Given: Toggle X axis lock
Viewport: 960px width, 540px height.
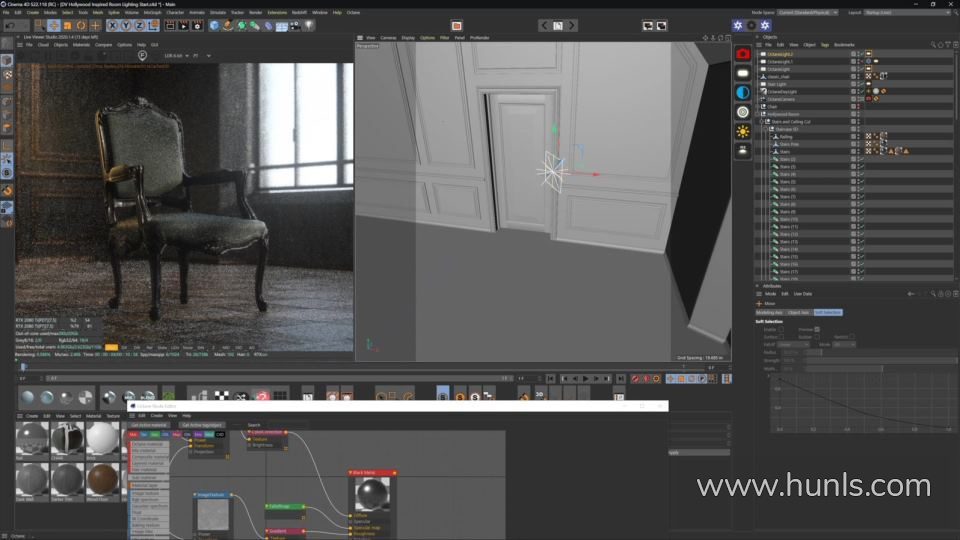Looking at the screenshot, I should click(112, 26).
